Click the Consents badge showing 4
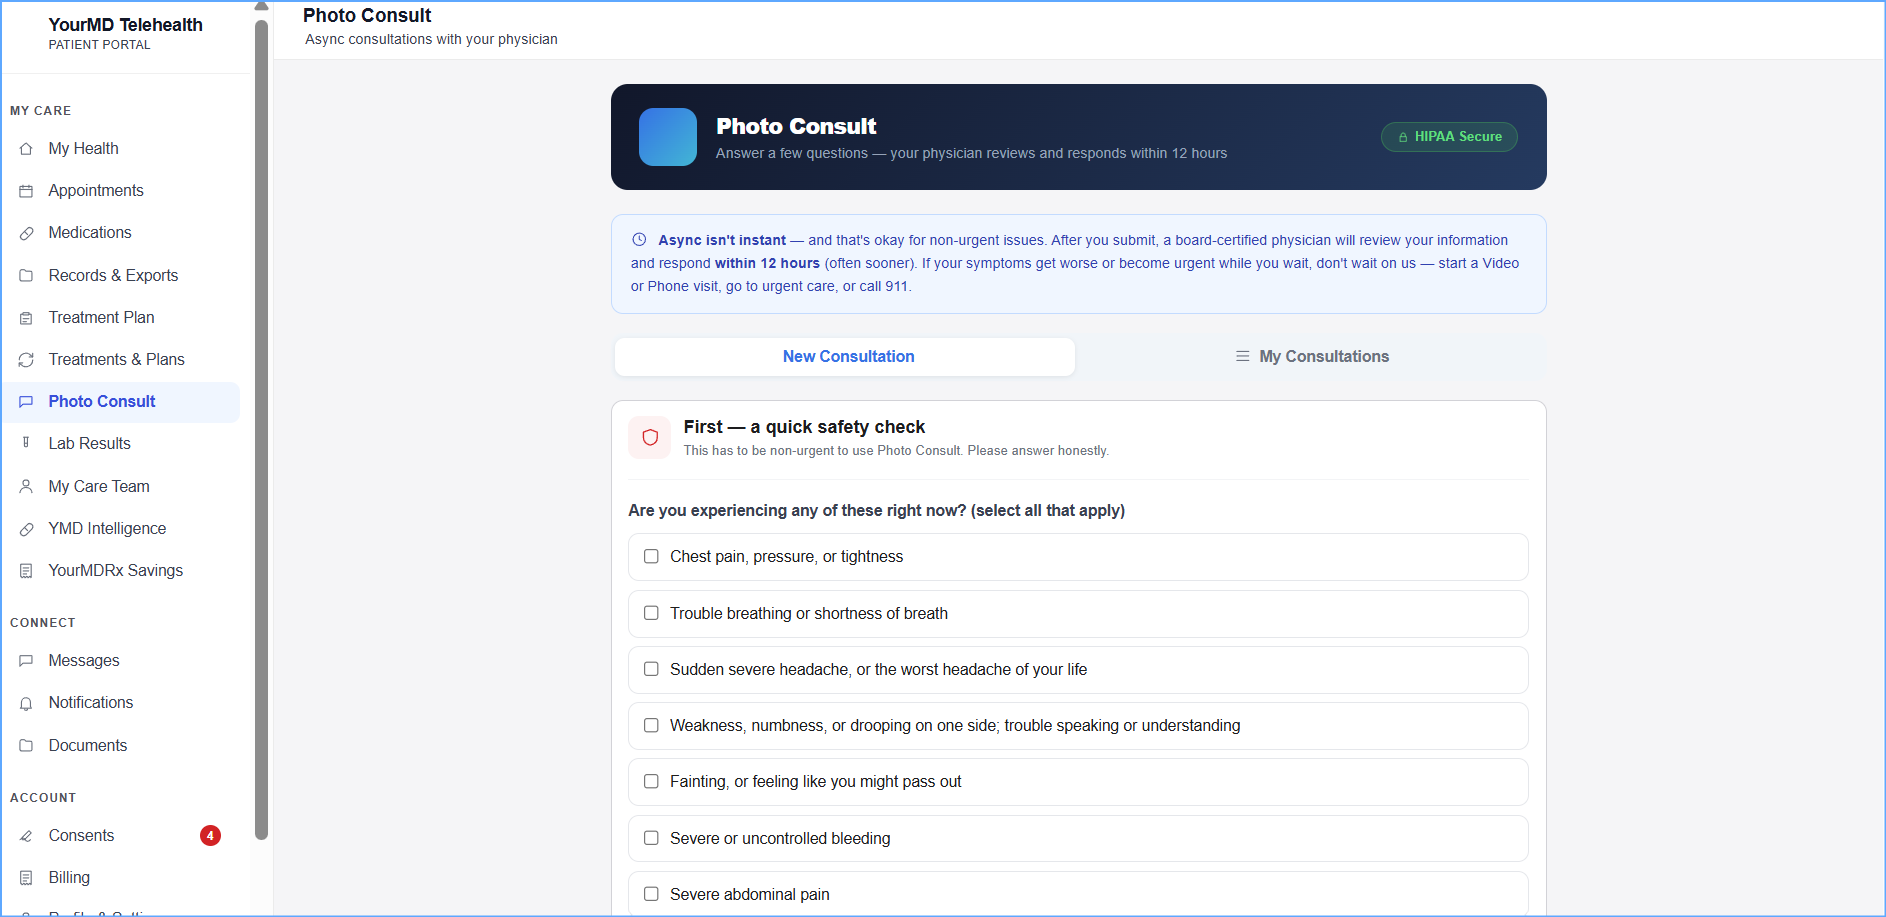The height and width of the screenshot is (917, 1886). 210,836
